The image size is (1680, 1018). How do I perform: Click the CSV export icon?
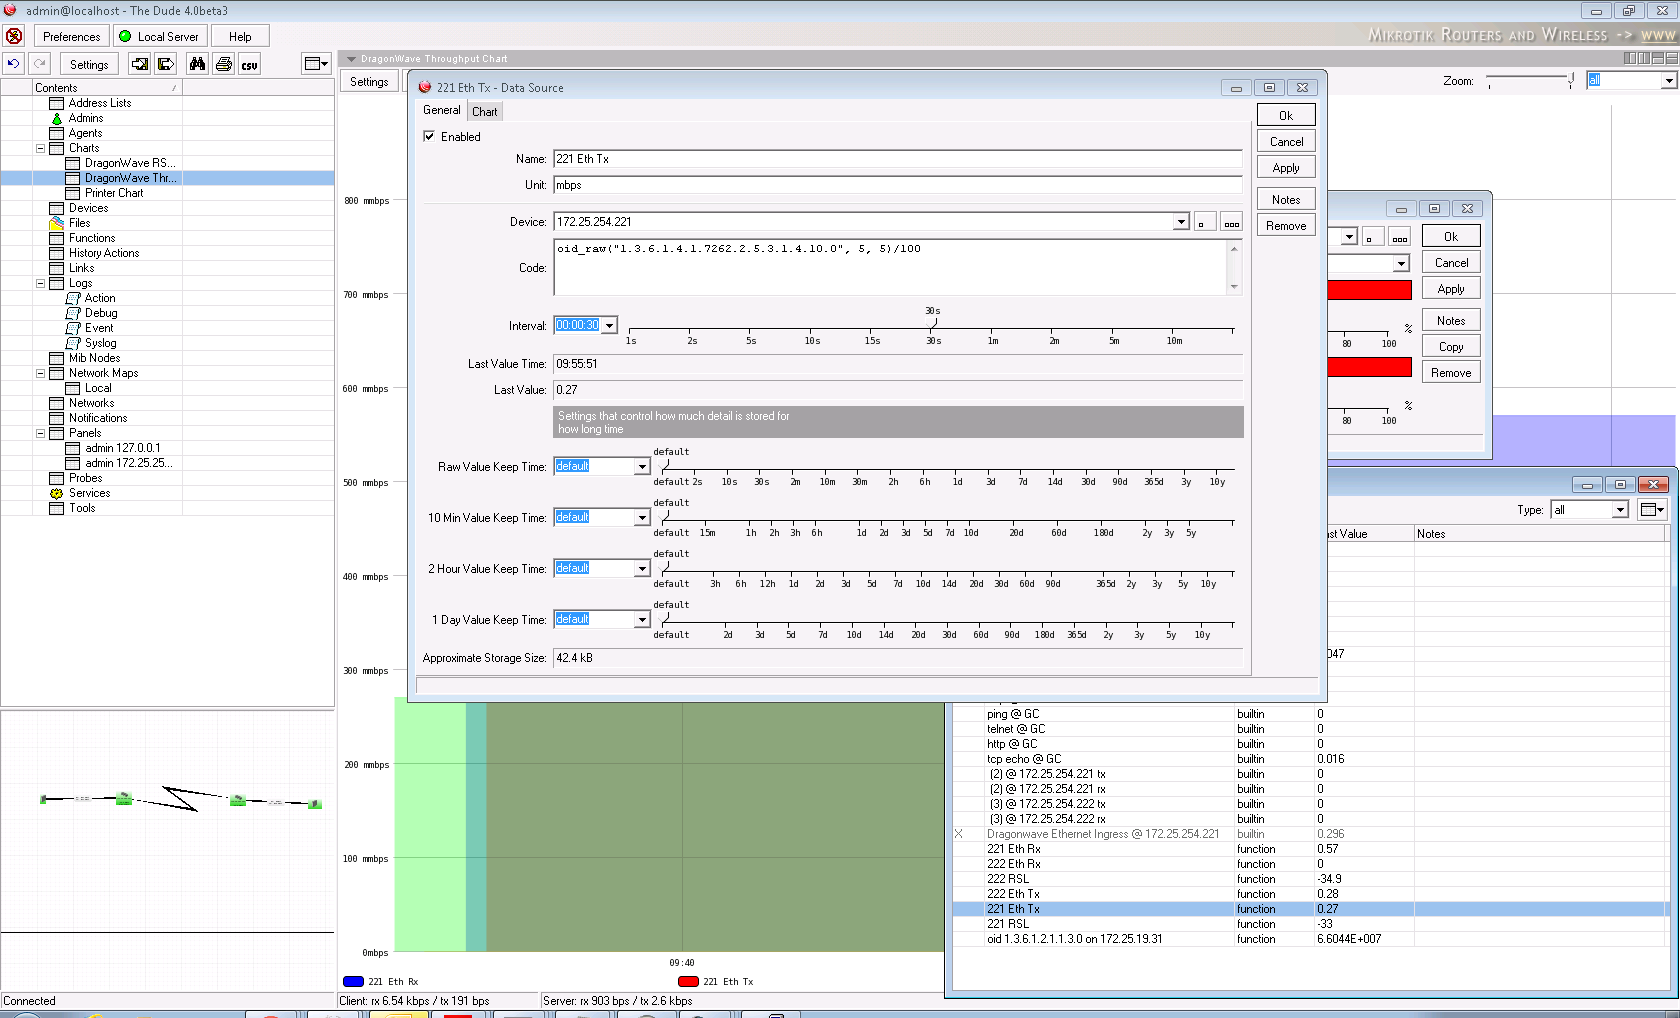(x=249, y=64)
